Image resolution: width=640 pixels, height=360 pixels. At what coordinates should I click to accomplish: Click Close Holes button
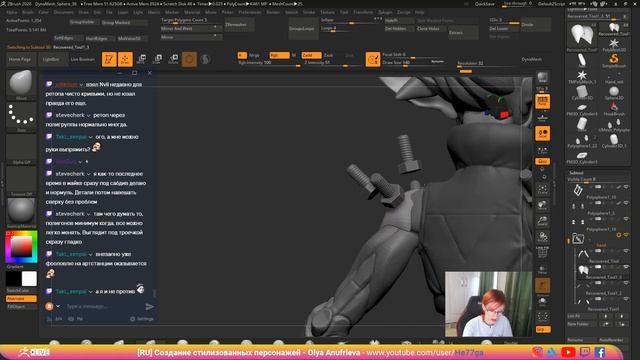point(431,29)
